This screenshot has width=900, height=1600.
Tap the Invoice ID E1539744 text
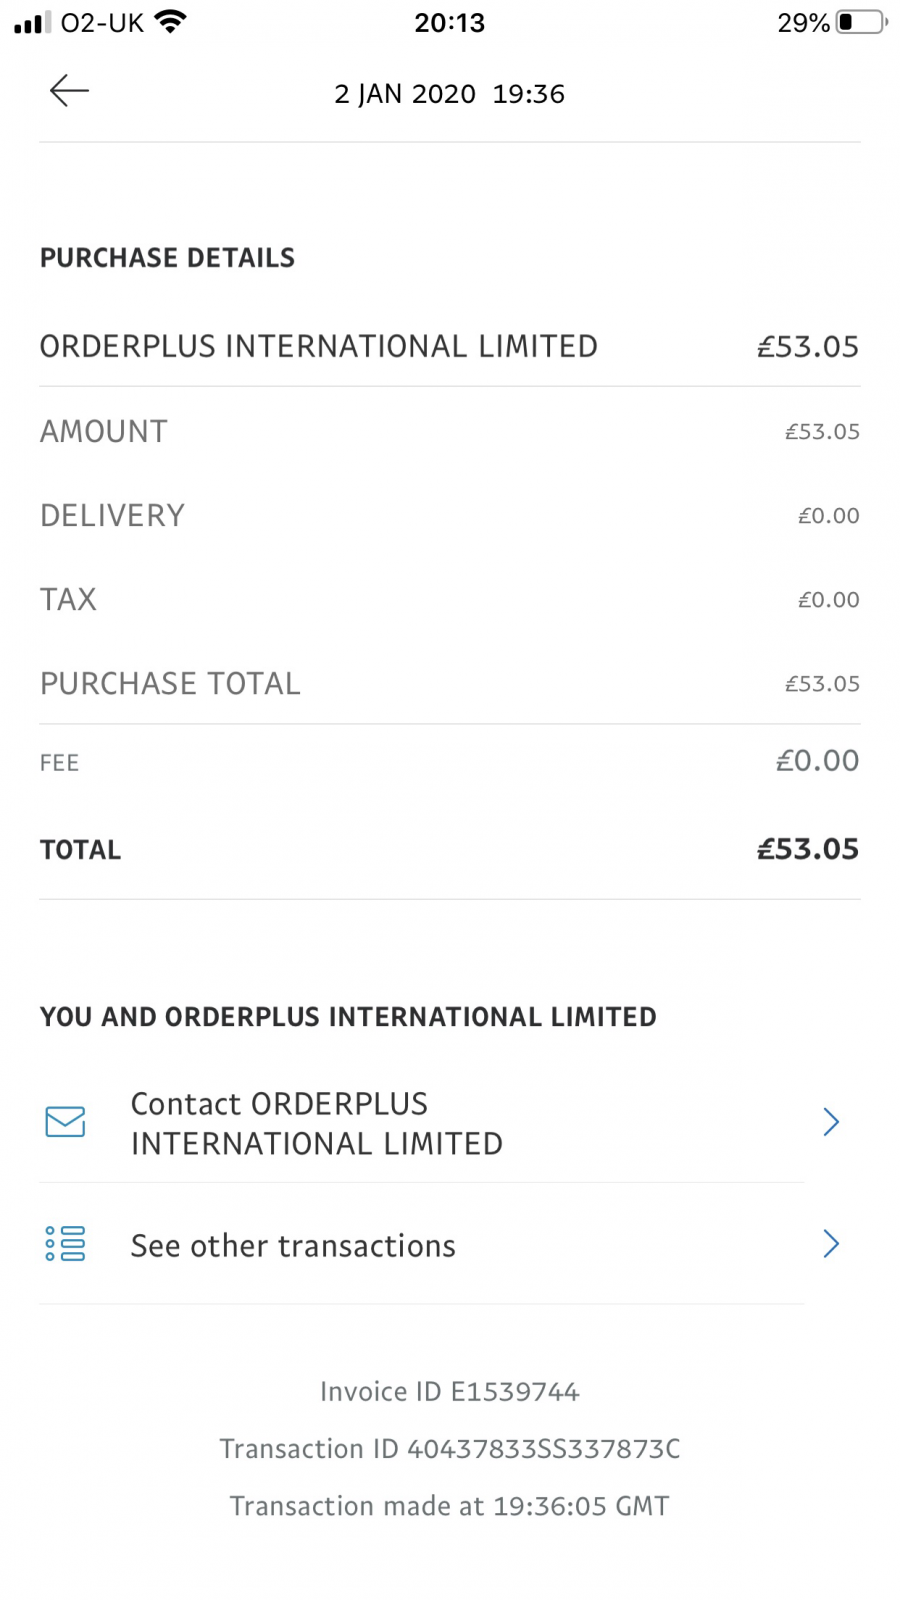pos(450,1392)
